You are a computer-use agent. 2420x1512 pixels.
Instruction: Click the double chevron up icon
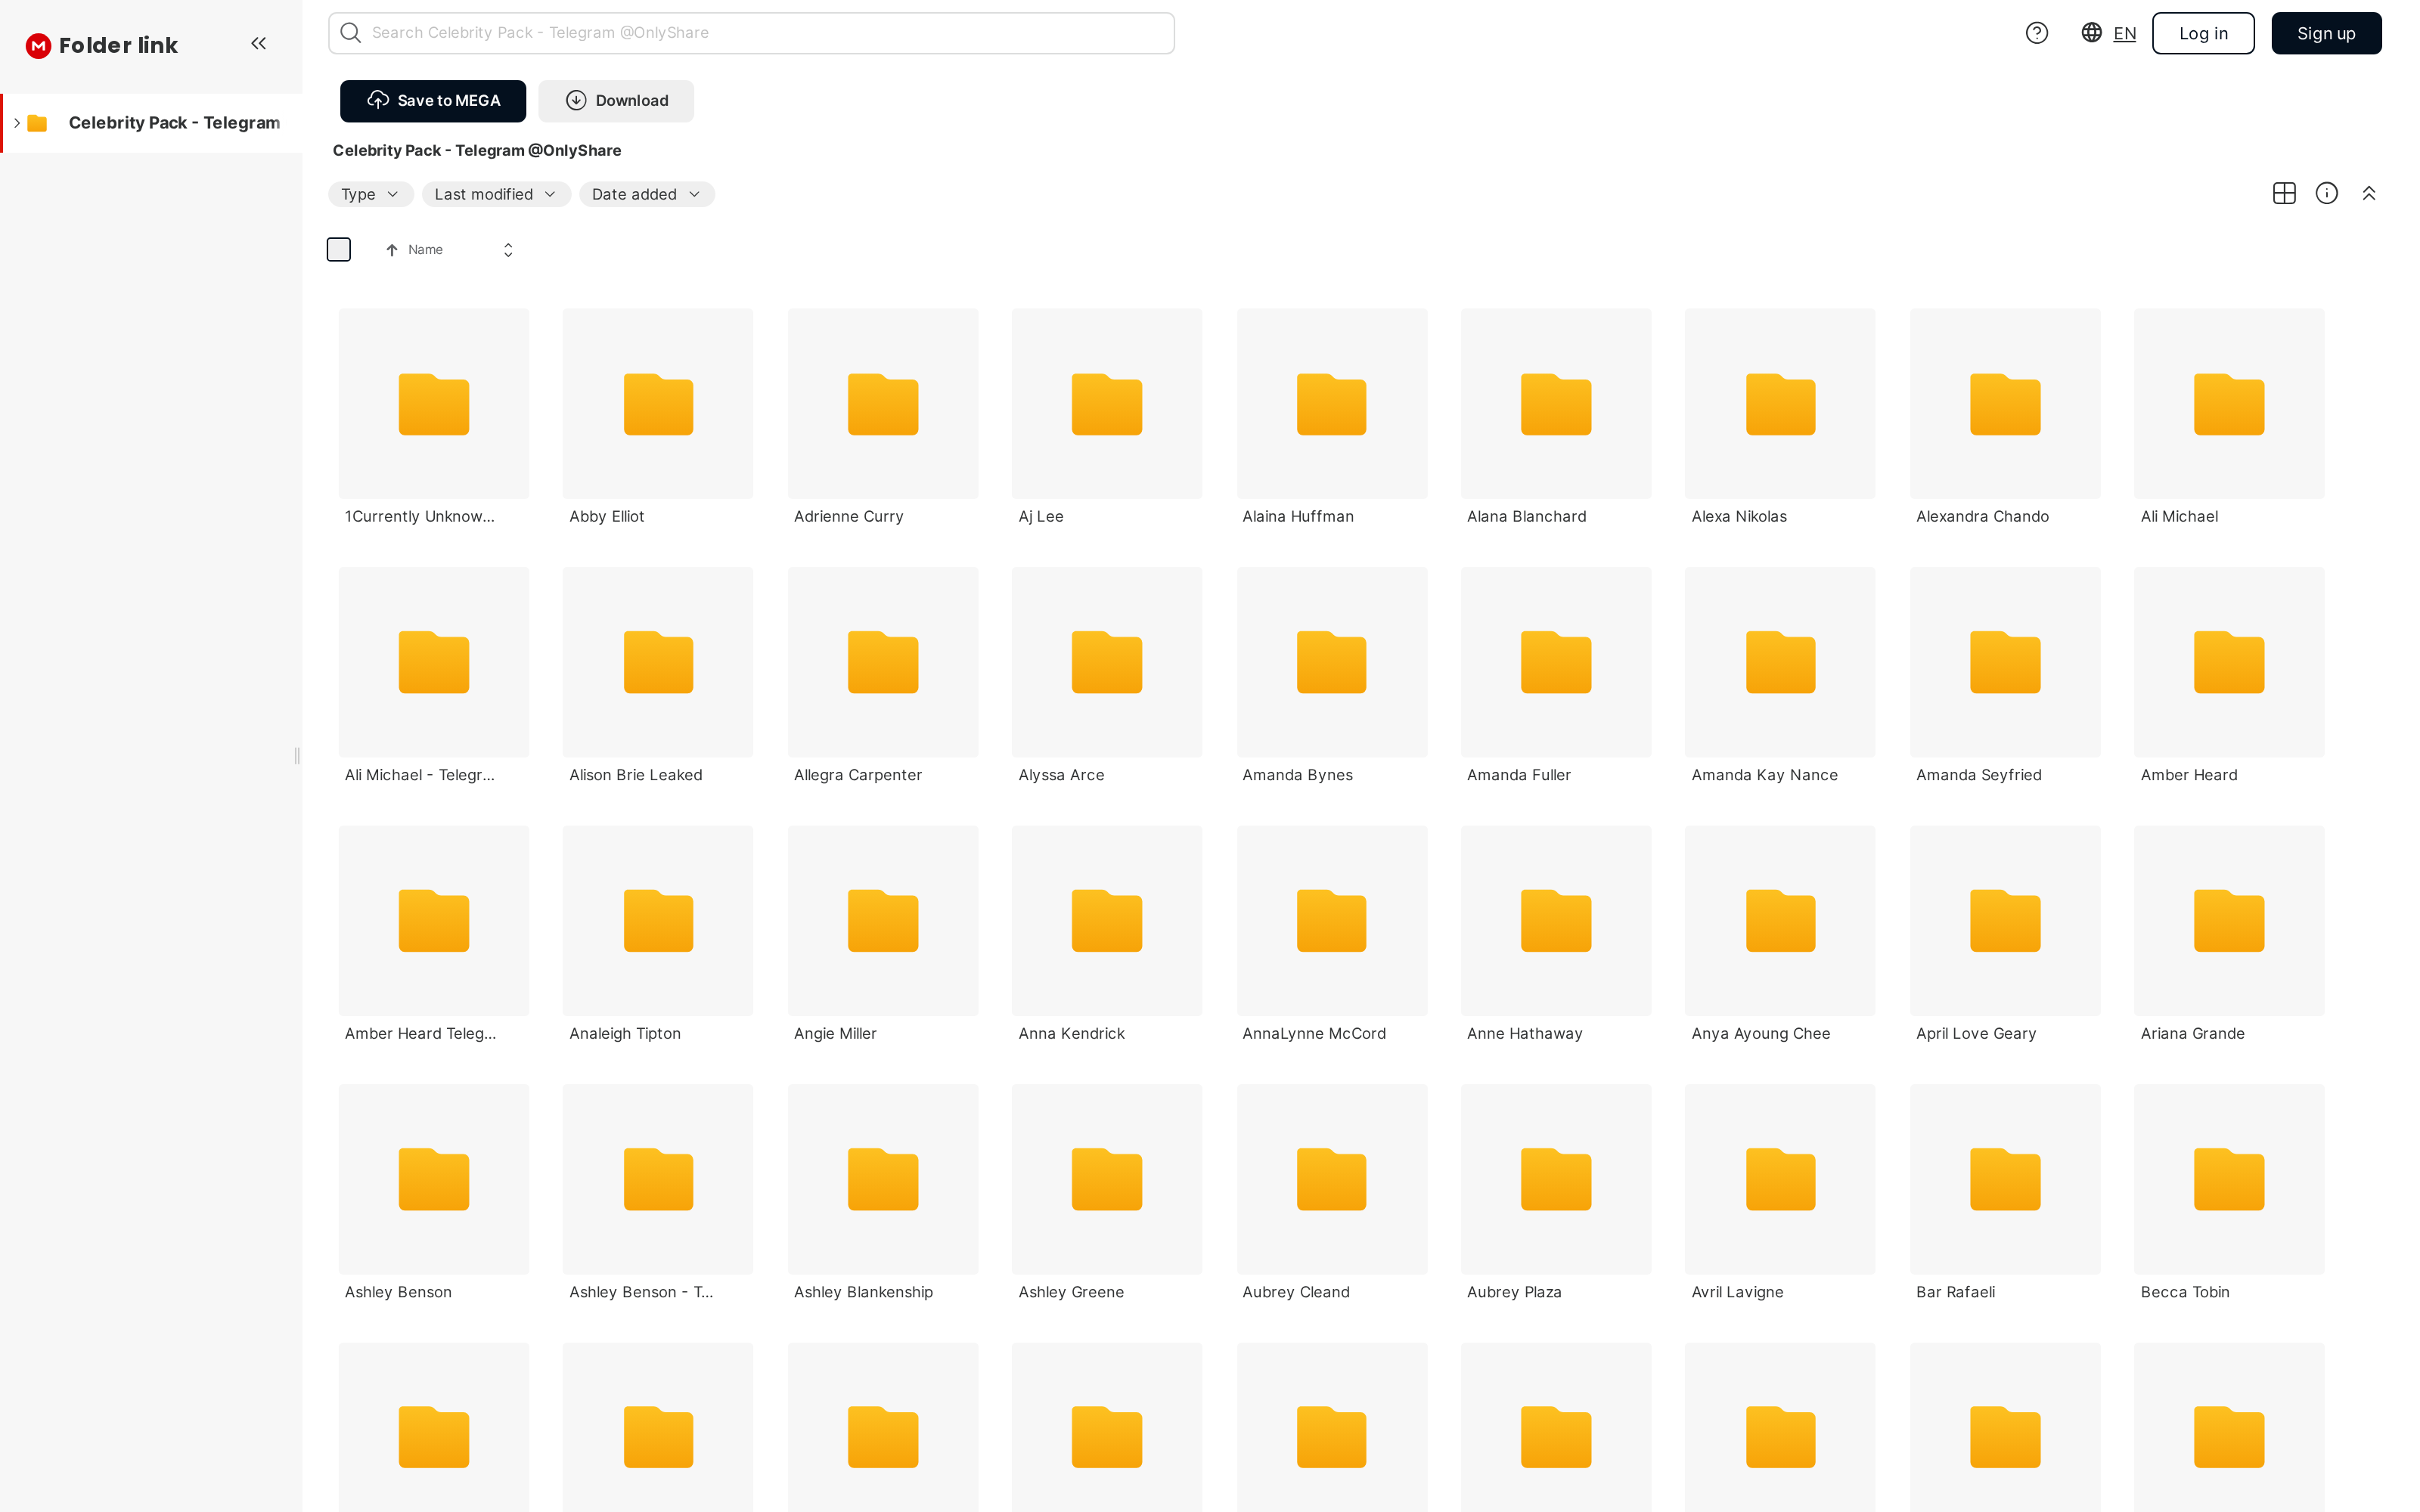2369,194
